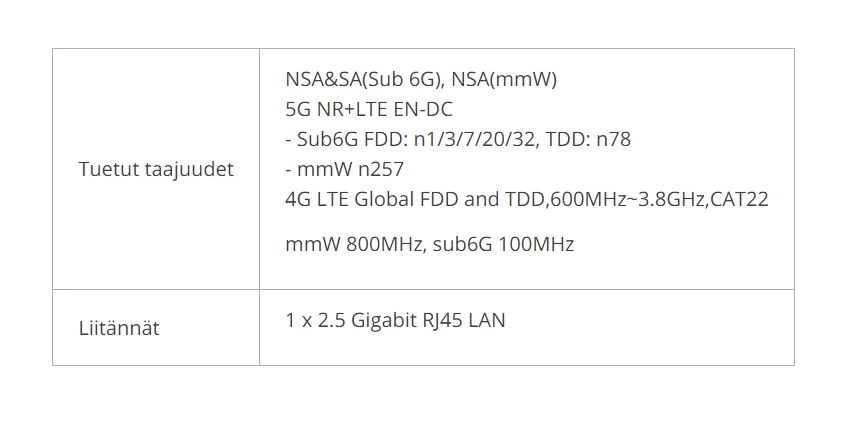Image resolution: width=849 pixels, height=425 pixels.
Task: Click the '- mmW n257' line
Action: click(x=344, y=169)
